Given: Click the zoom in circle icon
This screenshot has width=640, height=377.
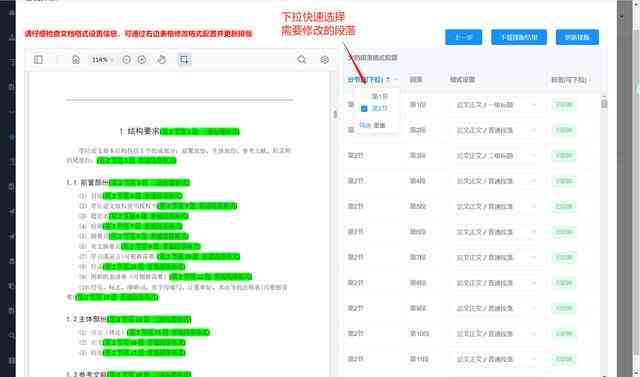Looking at the screenshot, I should (142, 60).
